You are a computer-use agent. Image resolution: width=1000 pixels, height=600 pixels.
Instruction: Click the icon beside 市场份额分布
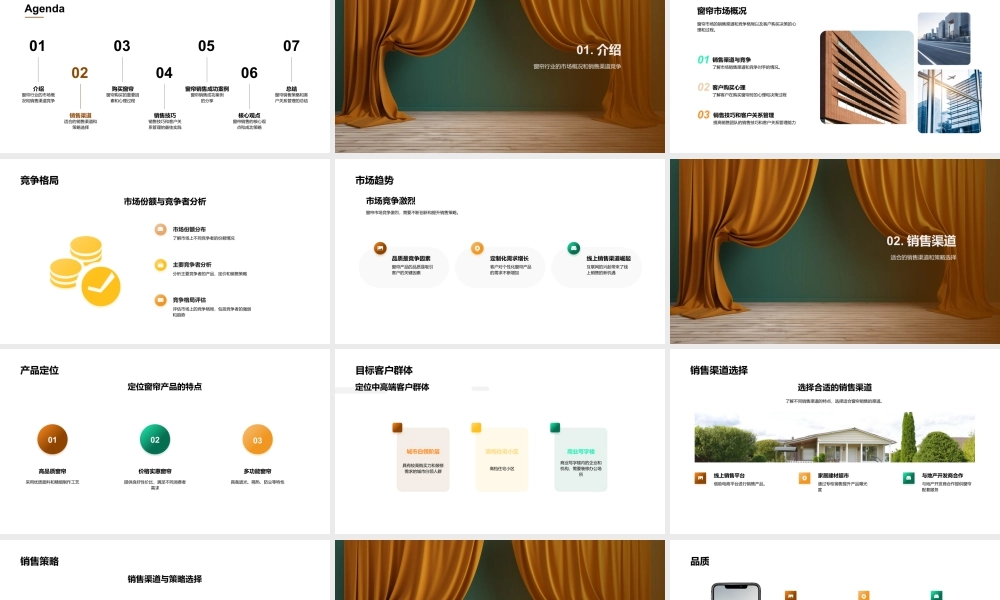(161, 230)
